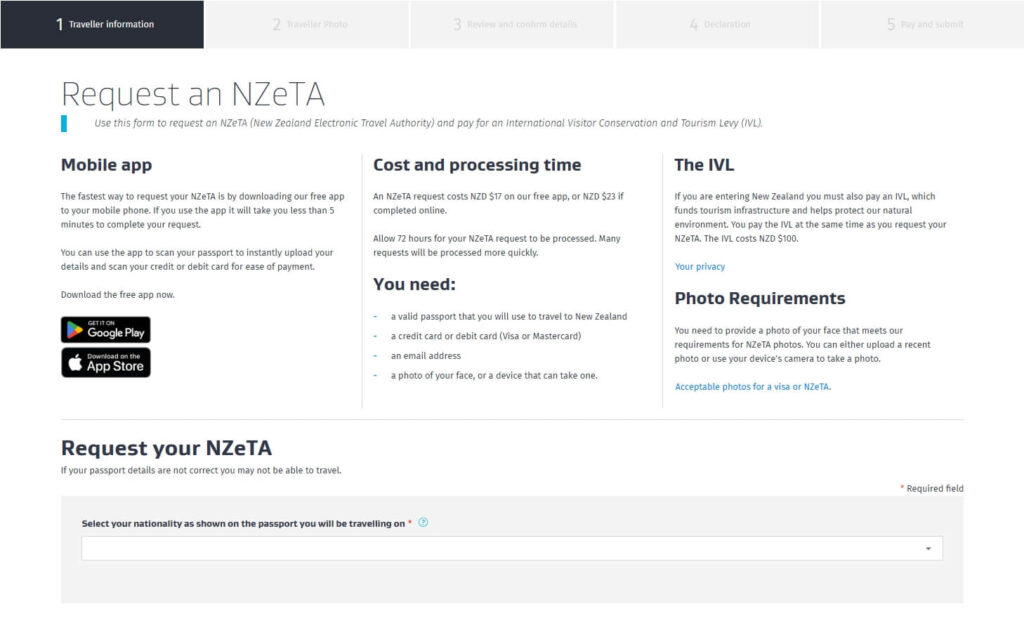Click the step 5 number indicator
The width and height of the screenshot is (1024, 623).
point(890,23)
